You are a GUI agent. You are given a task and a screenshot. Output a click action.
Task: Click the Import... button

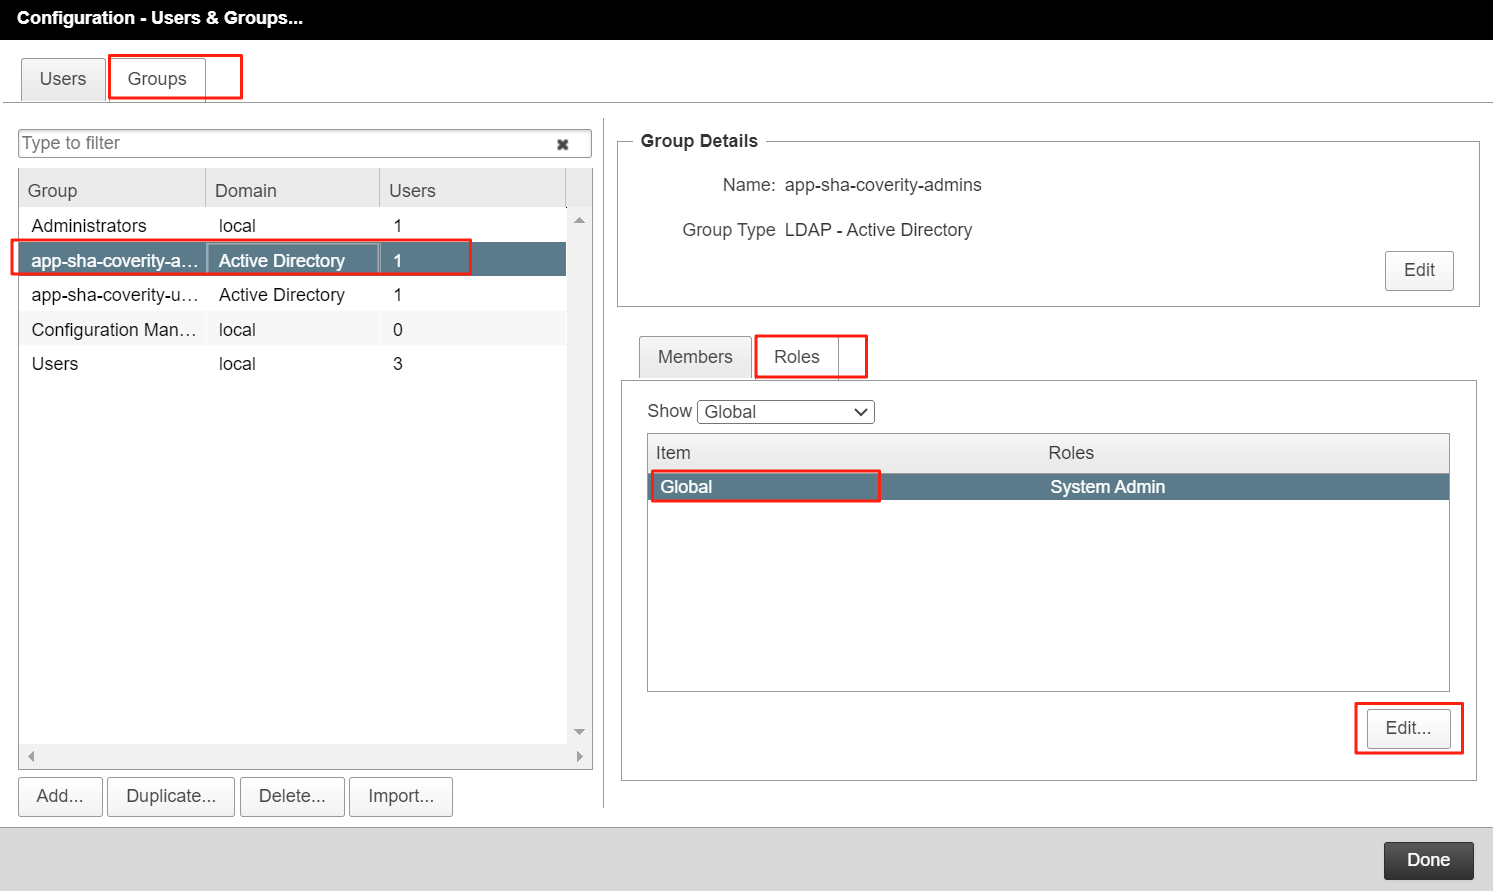(x=401, y=796)
